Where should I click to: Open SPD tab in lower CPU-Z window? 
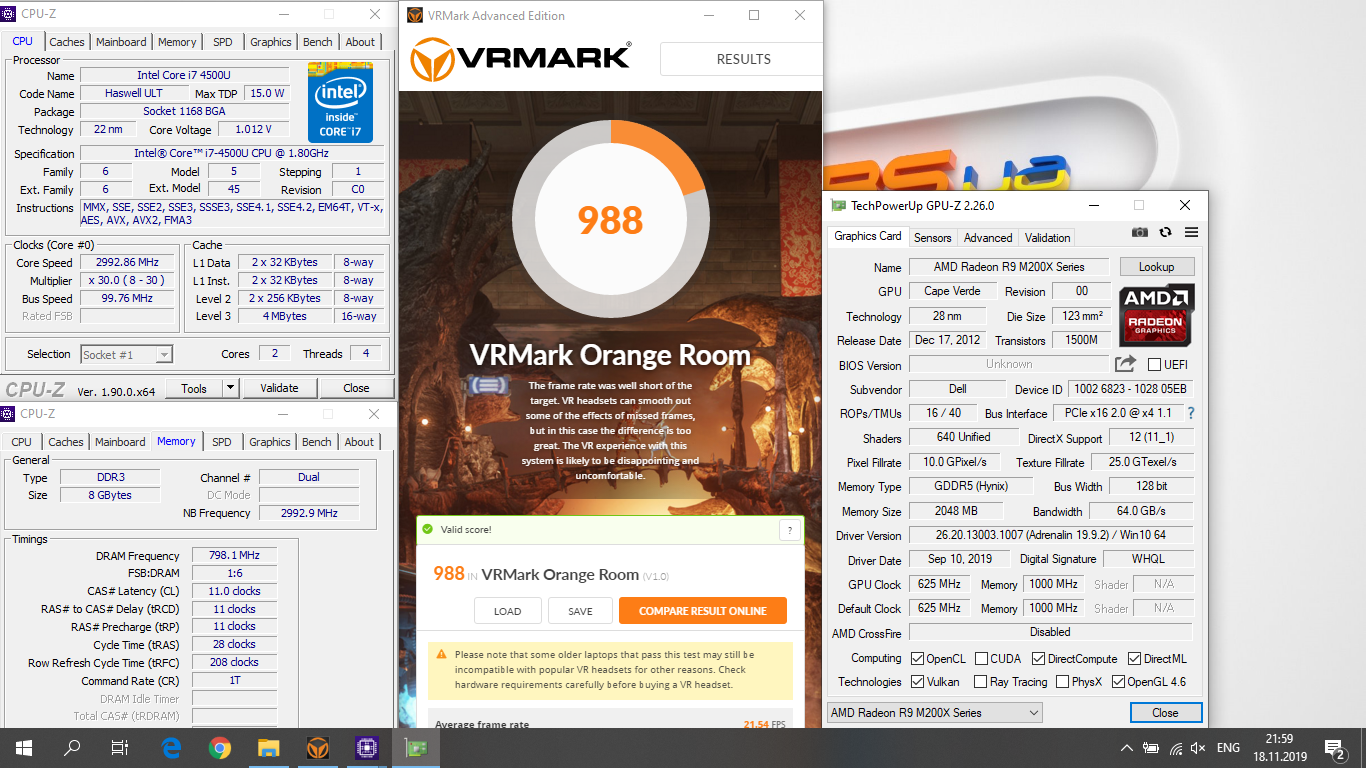(x=222, y=442)
